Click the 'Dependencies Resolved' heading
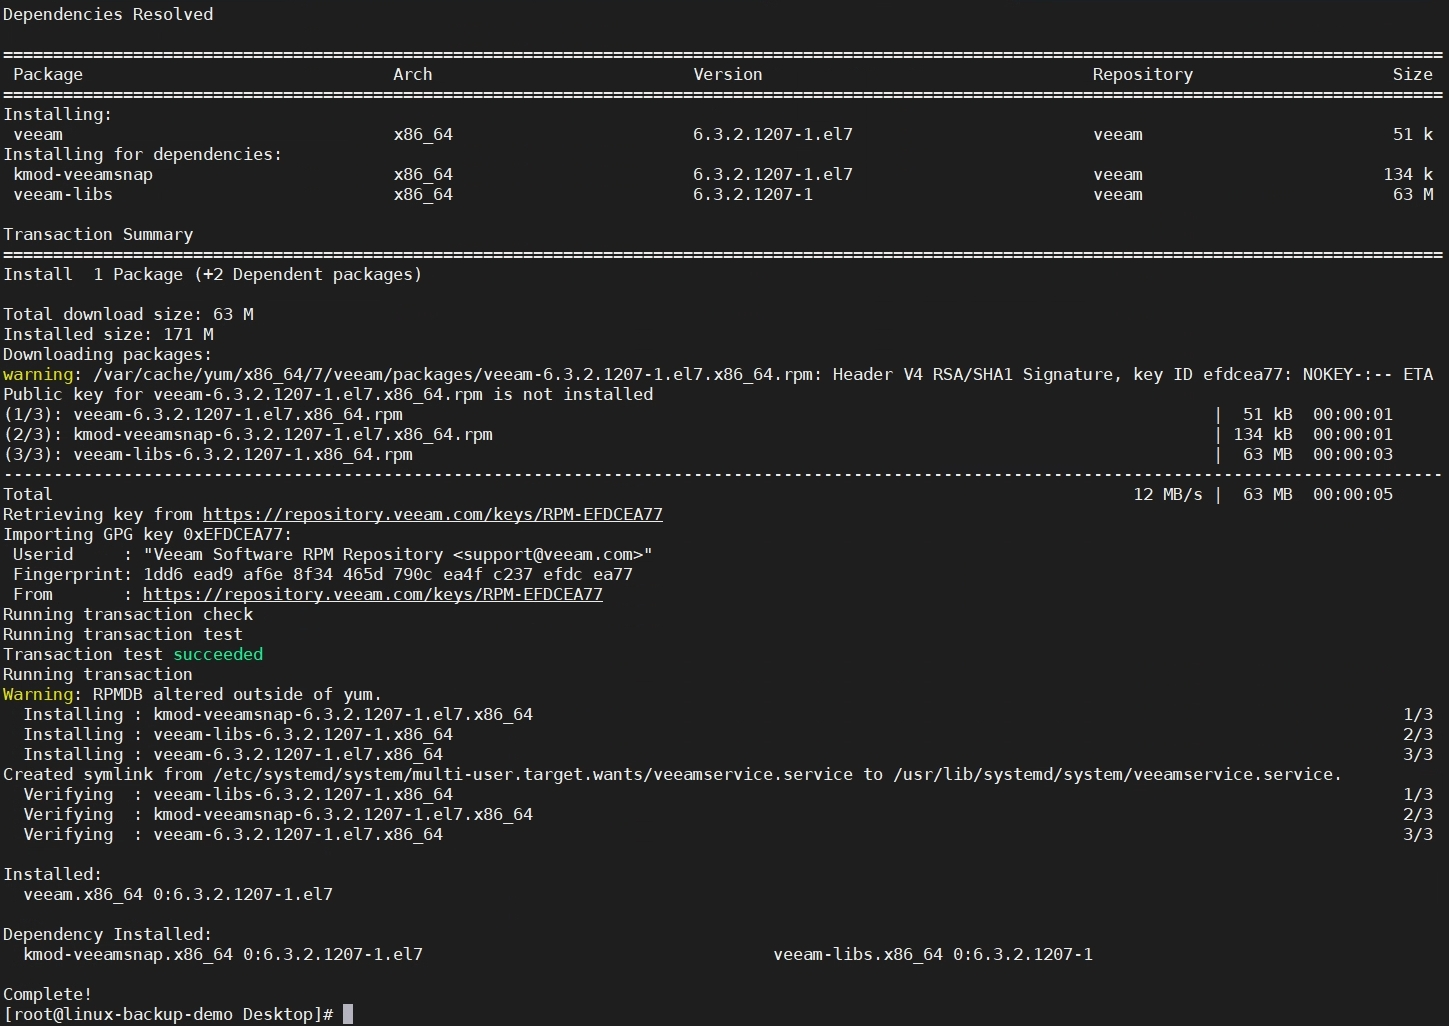The width and height of the screenshot is (1449, 1026). (108, 14)
